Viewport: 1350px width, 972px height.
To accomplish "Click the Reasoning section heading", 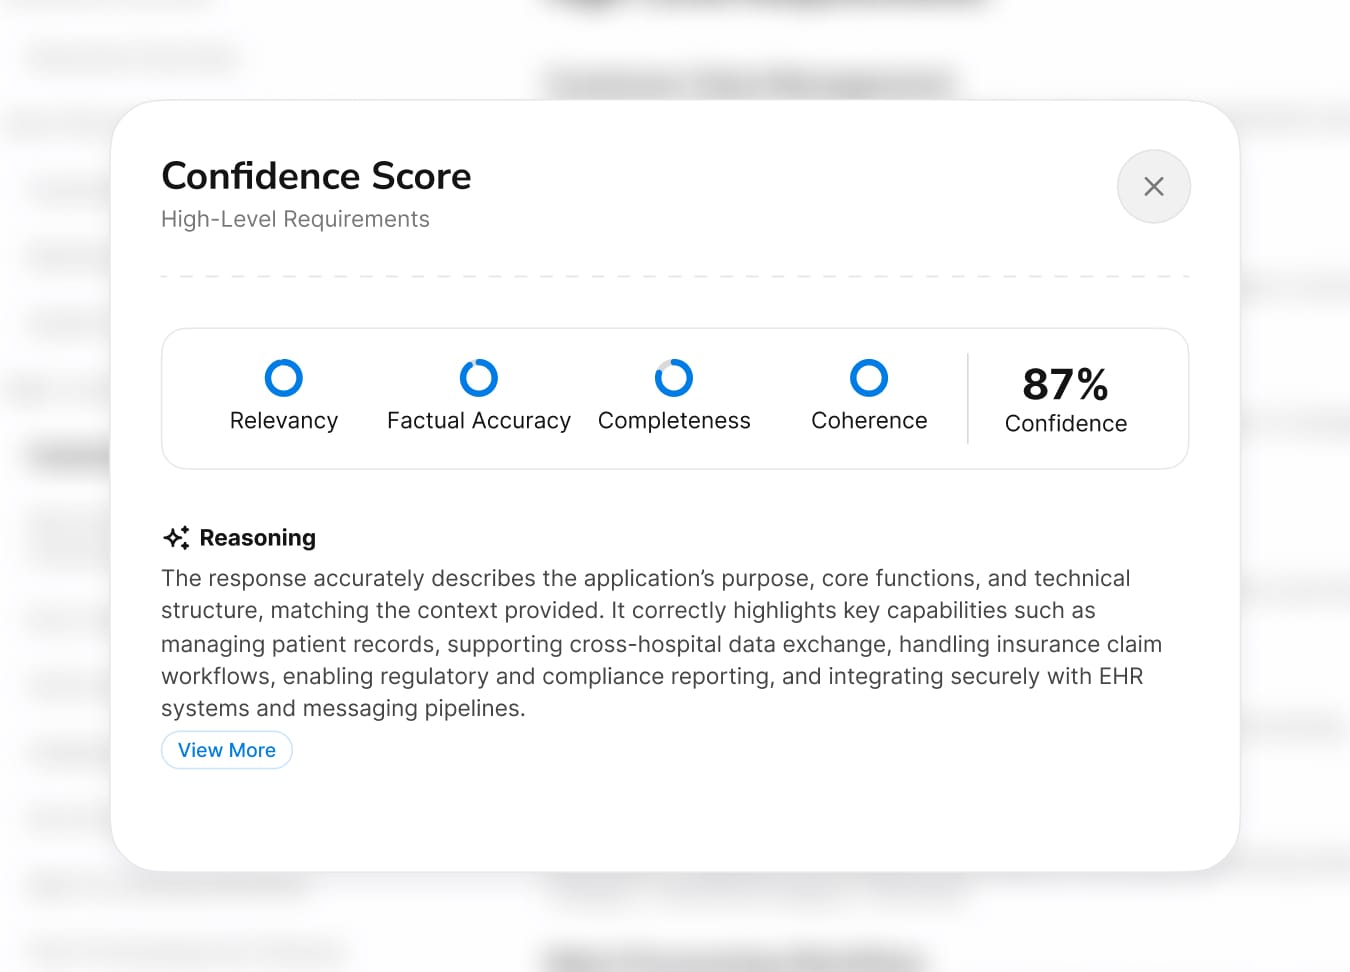I will (x=258, y=537).
